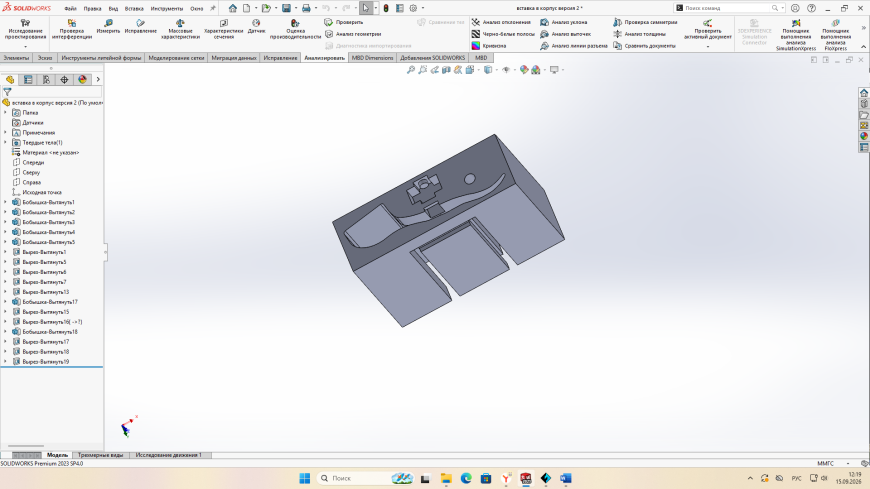Run Анализ отклонения

coord(501,22)
